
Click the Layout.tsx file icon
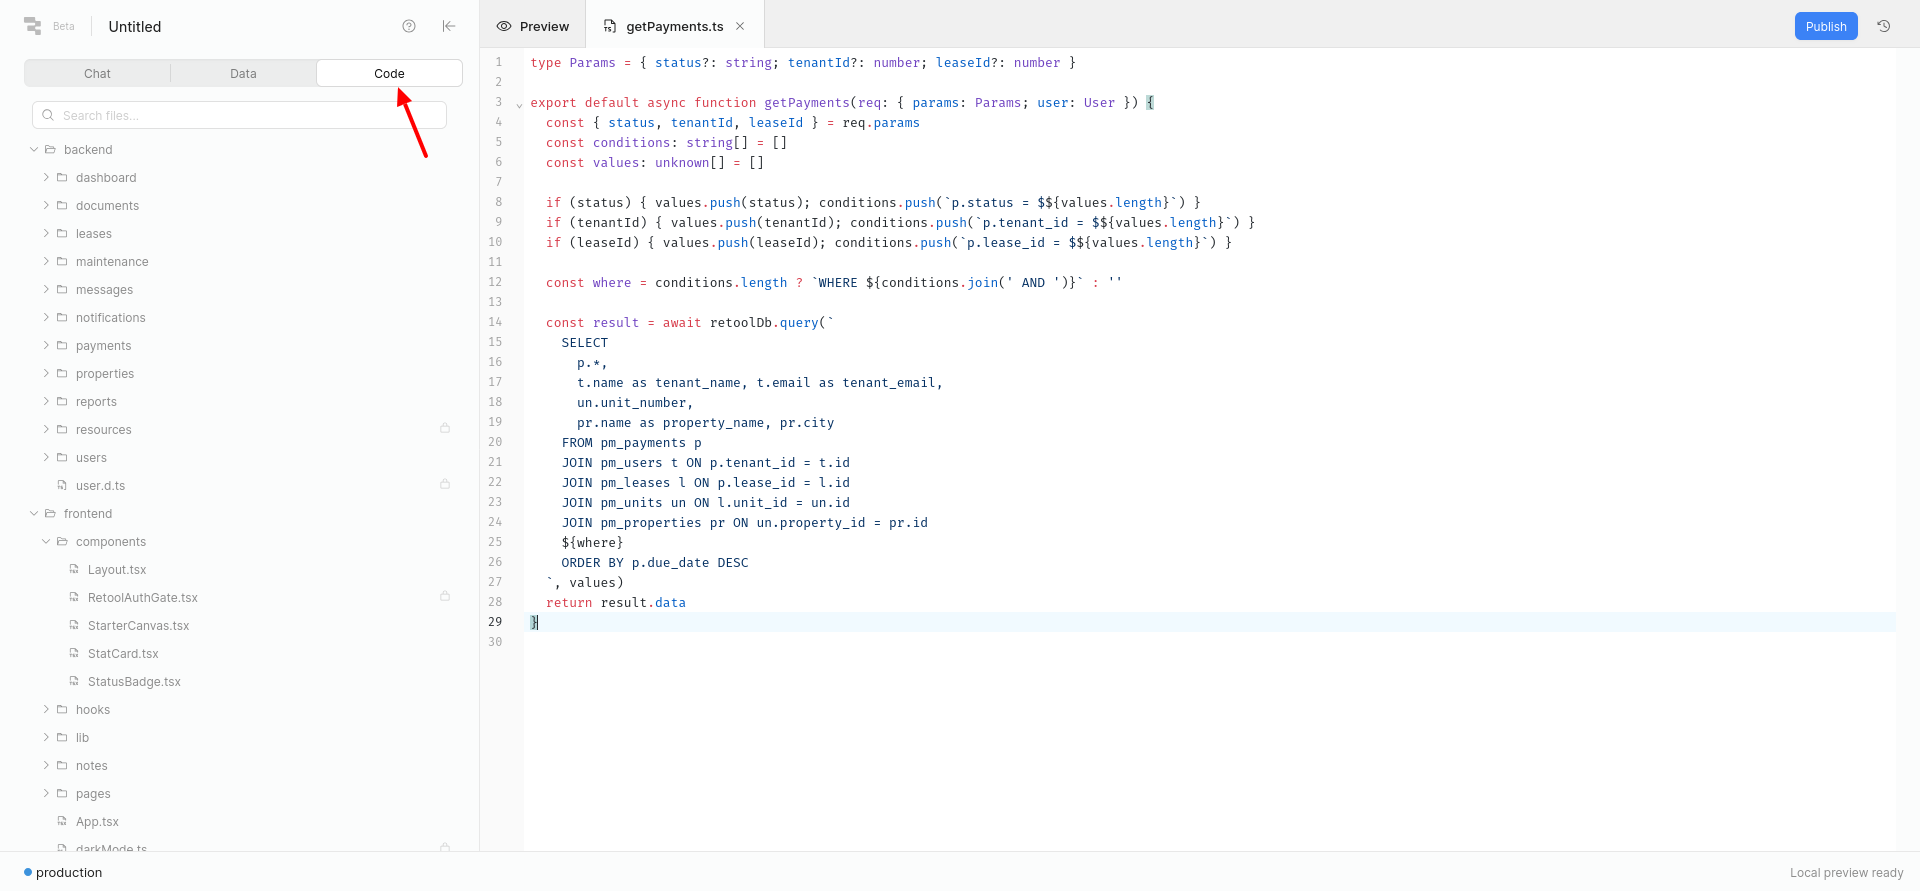[x=74, y=569]
